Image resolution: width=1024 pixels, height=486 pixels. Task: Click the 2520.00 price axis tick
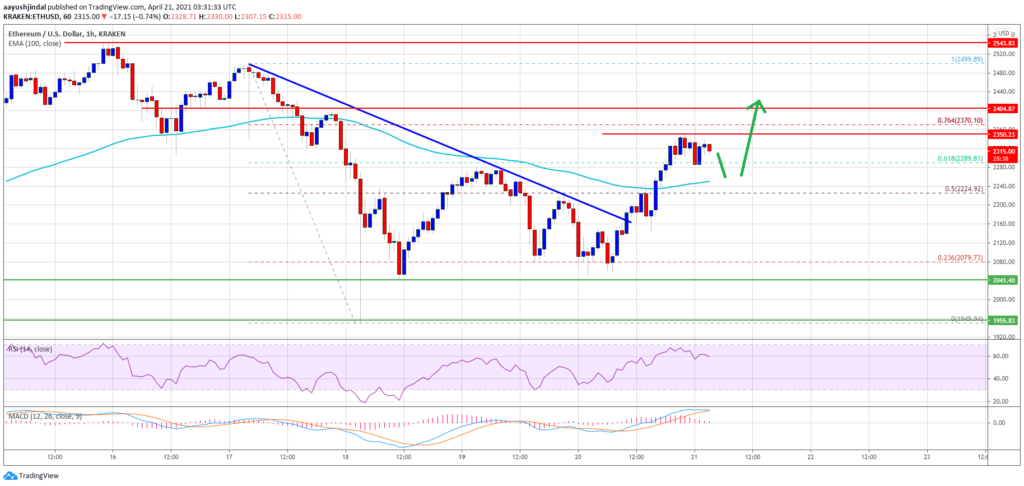point(1004,54)
